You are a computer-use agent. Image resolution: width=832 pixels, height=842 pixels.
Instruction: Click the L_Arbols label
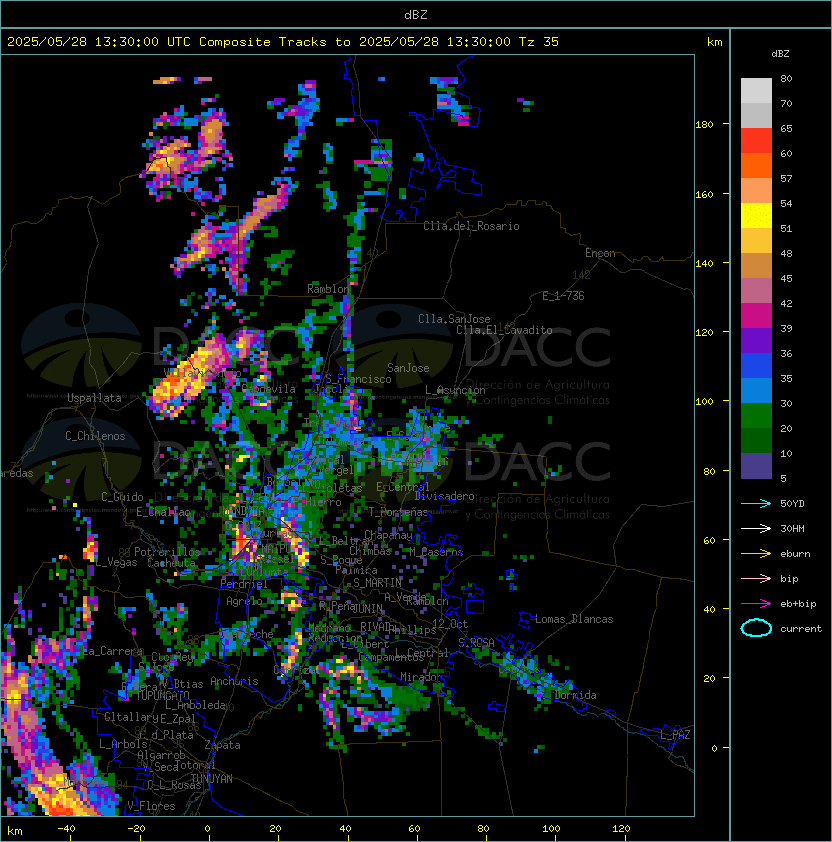(x=123, y=744)
